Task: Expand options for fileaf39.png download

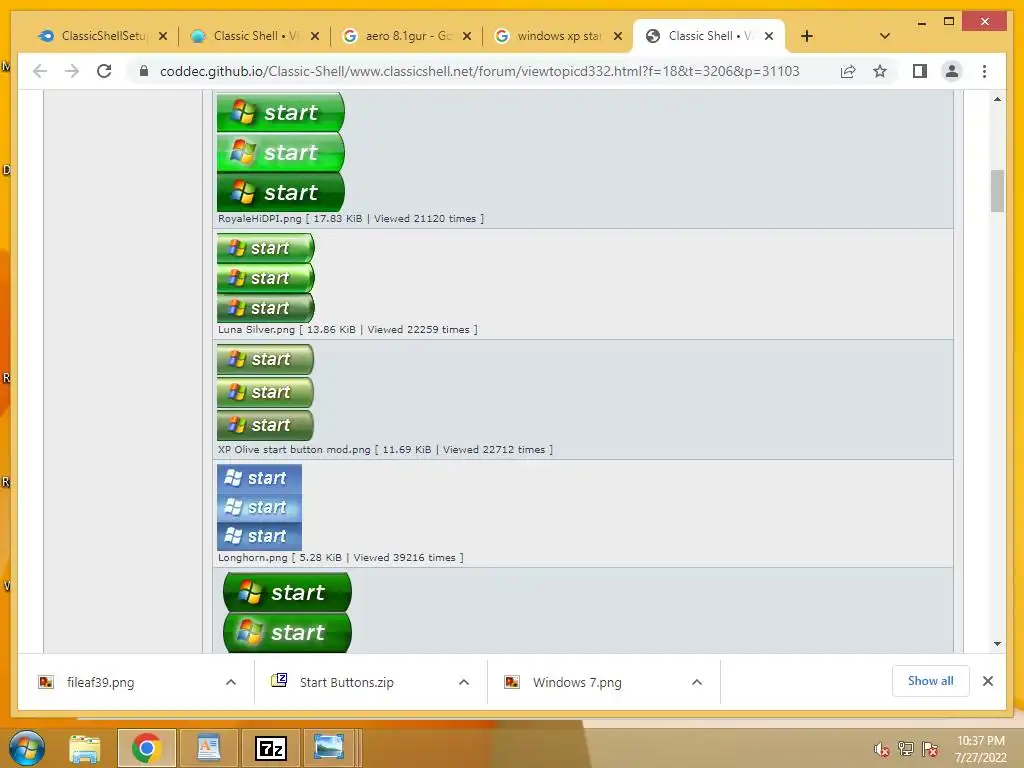Action: pyautogui.click(x=231, y=682)
